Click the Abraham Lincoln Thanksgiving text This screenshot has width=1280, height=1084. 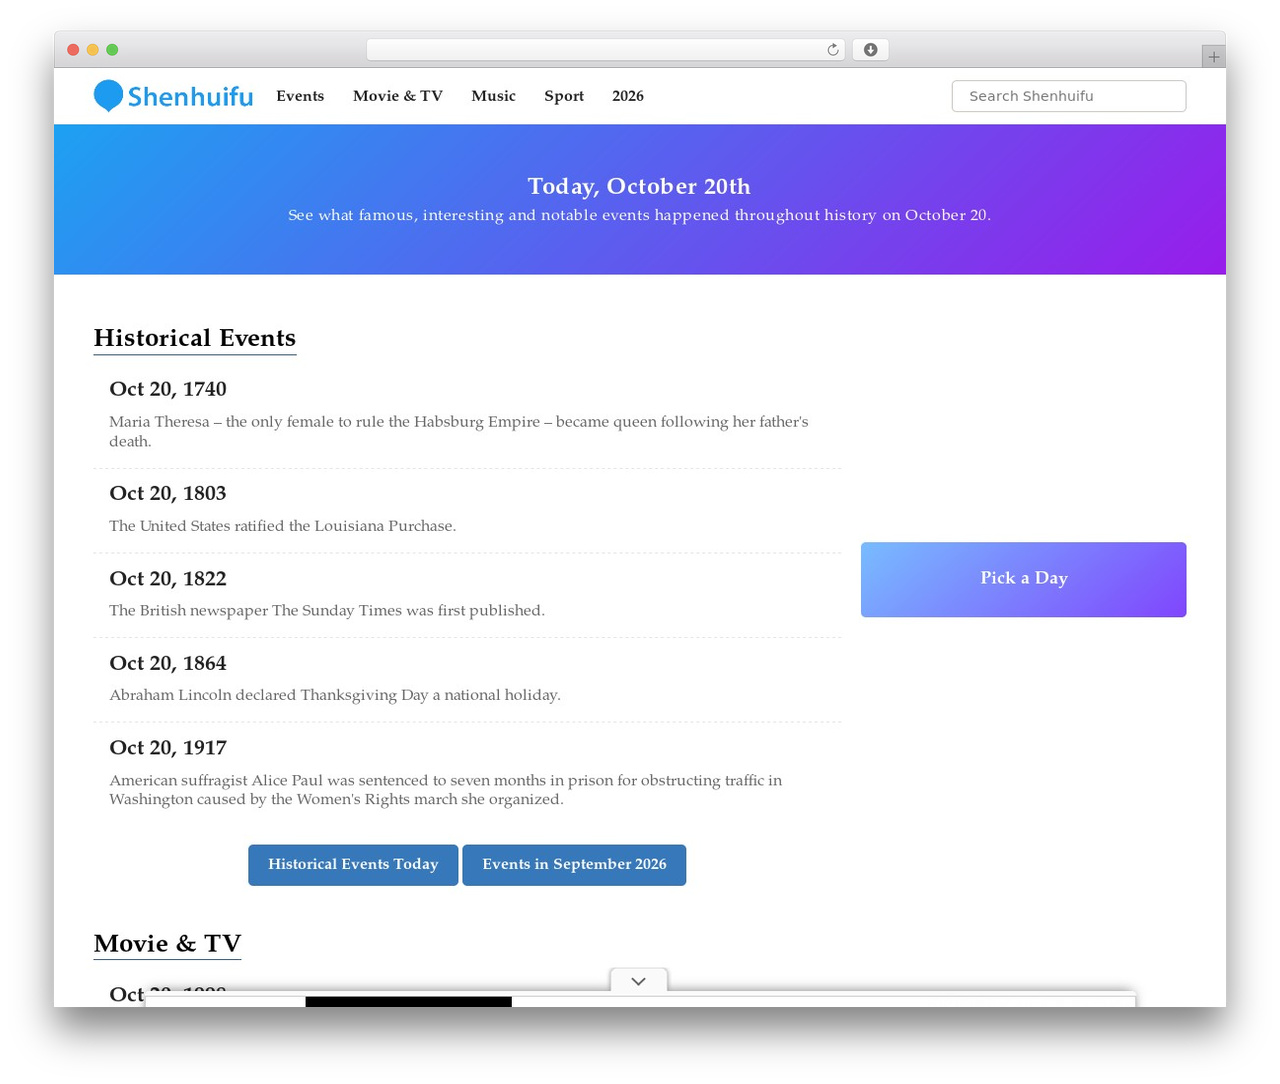[x=335, y=695]
